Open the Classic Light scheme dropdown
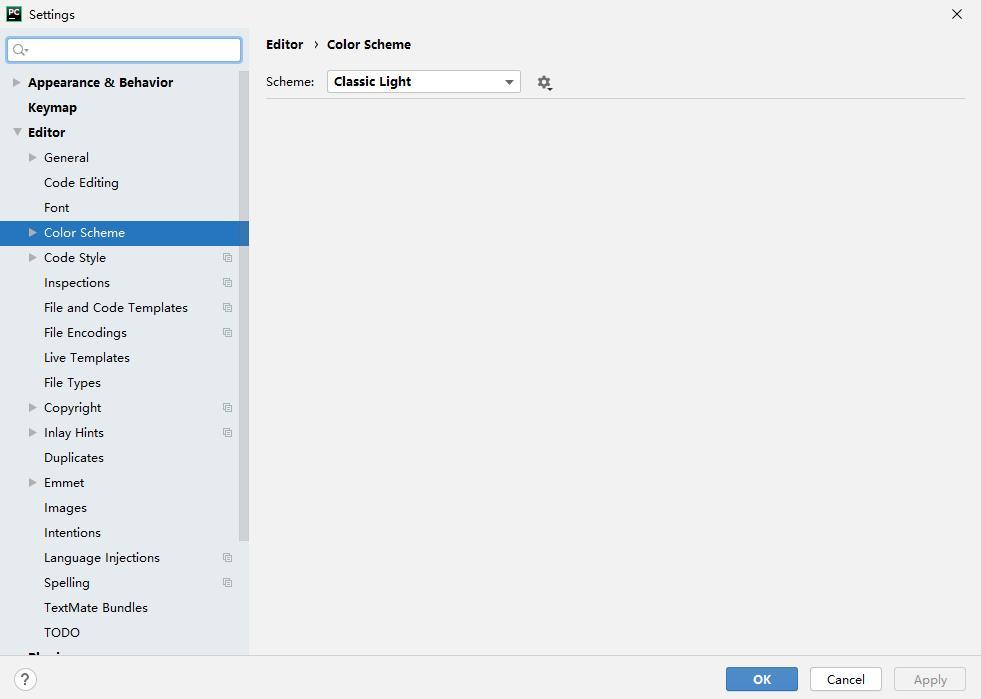The image size is (981, 699). [424, 81]
